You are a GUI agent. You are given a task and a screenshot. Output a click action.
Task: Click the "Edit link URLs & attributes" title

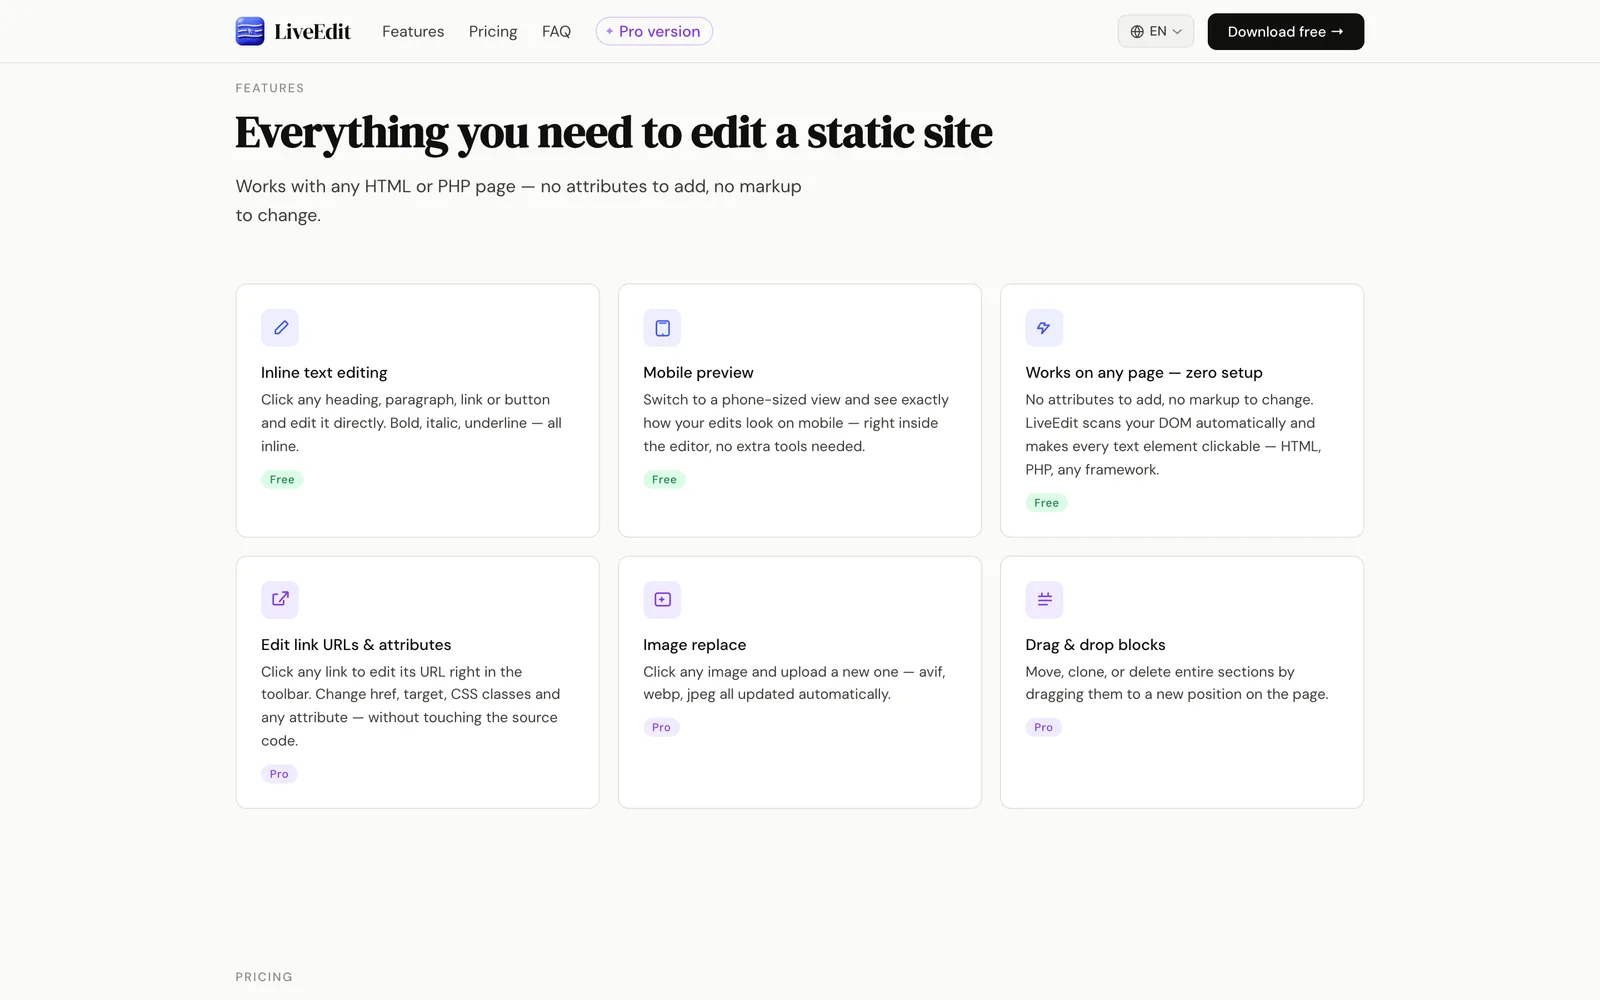(356, 645)
